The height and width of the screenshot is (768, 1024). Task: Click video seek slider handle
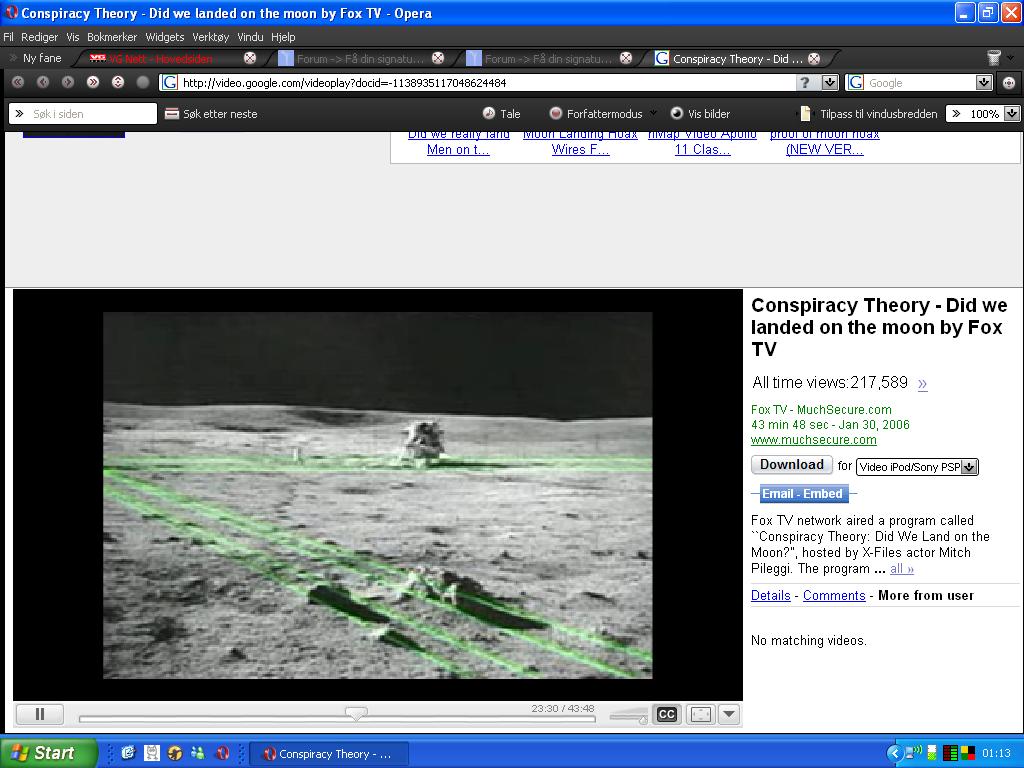click(356, 712)
